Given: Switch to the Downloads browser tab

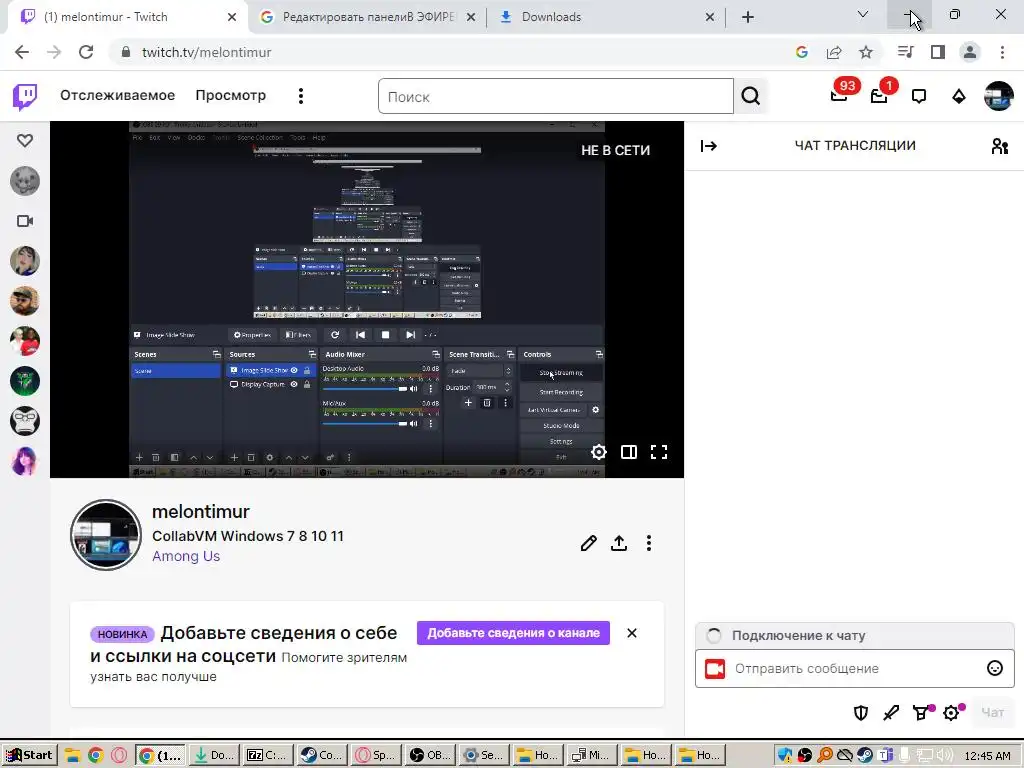Looking at the screenshot, I should click(x=607, y=17).
